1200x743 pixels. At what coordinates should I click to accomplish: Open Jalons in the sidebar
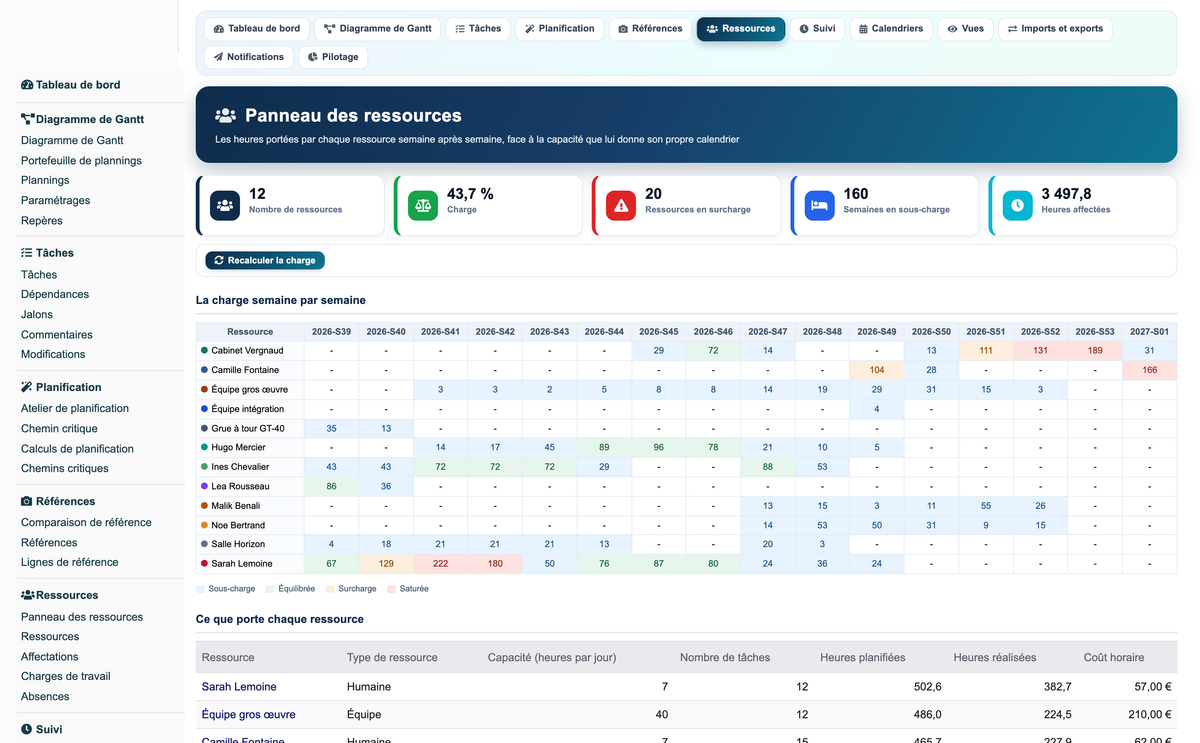37,314
